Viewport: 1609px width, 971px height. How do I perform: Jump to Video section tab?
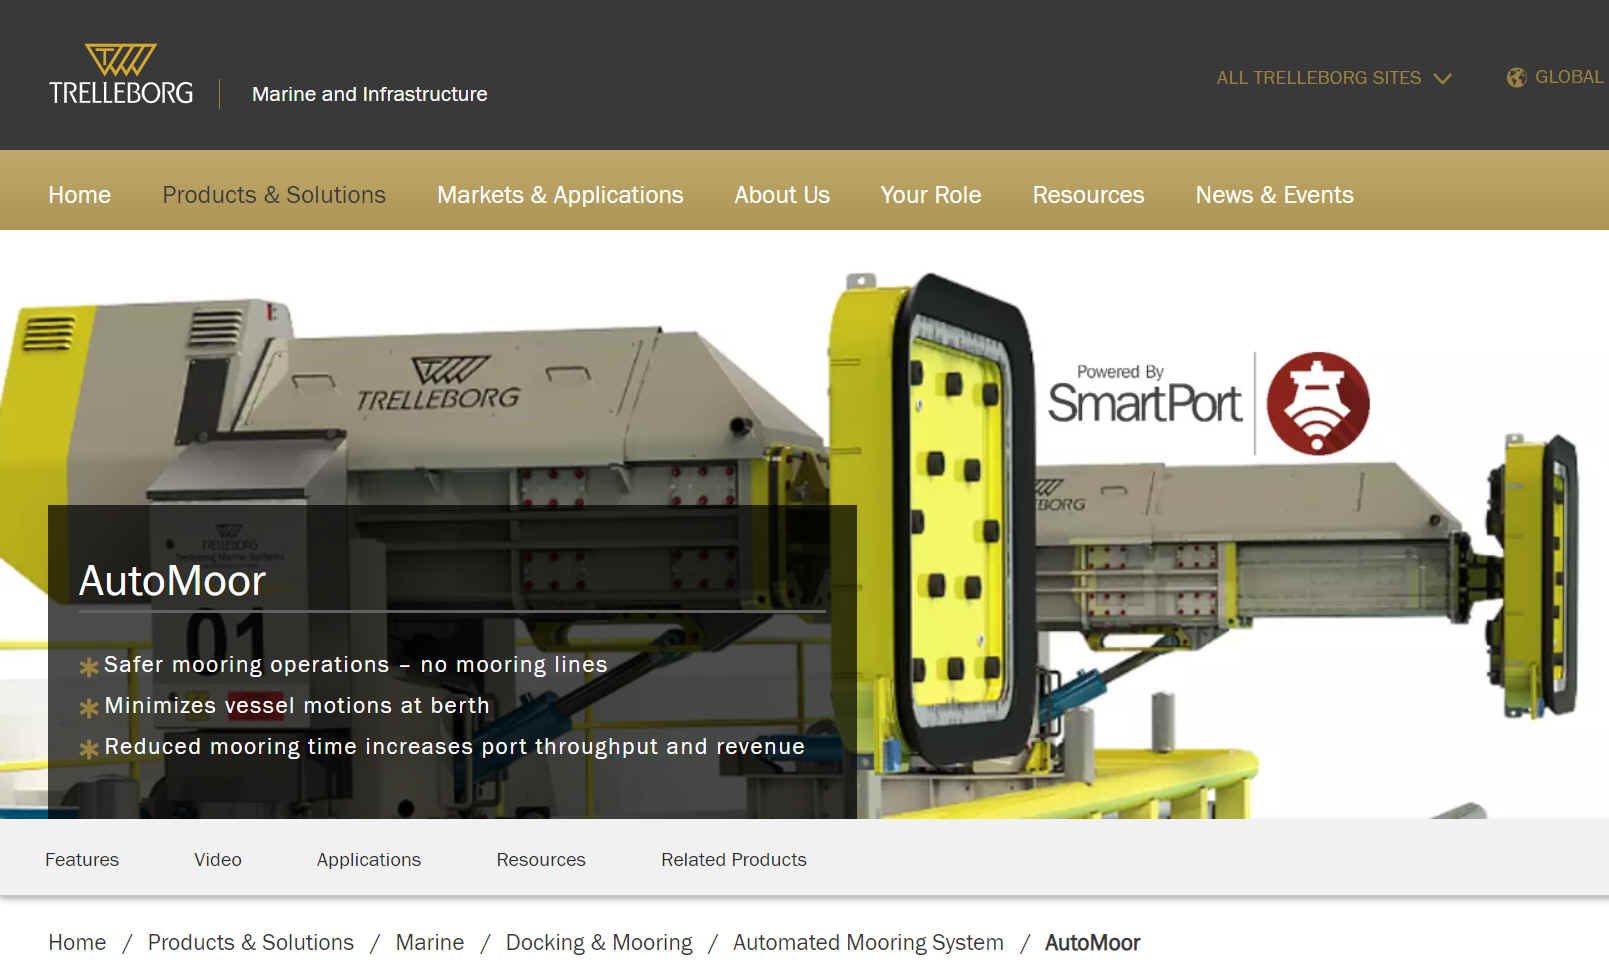218,860
